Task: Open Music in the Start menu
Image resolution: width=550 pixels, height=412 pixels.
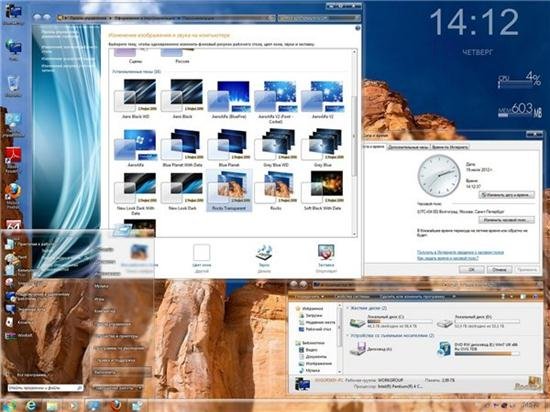Action: (101, 286)
